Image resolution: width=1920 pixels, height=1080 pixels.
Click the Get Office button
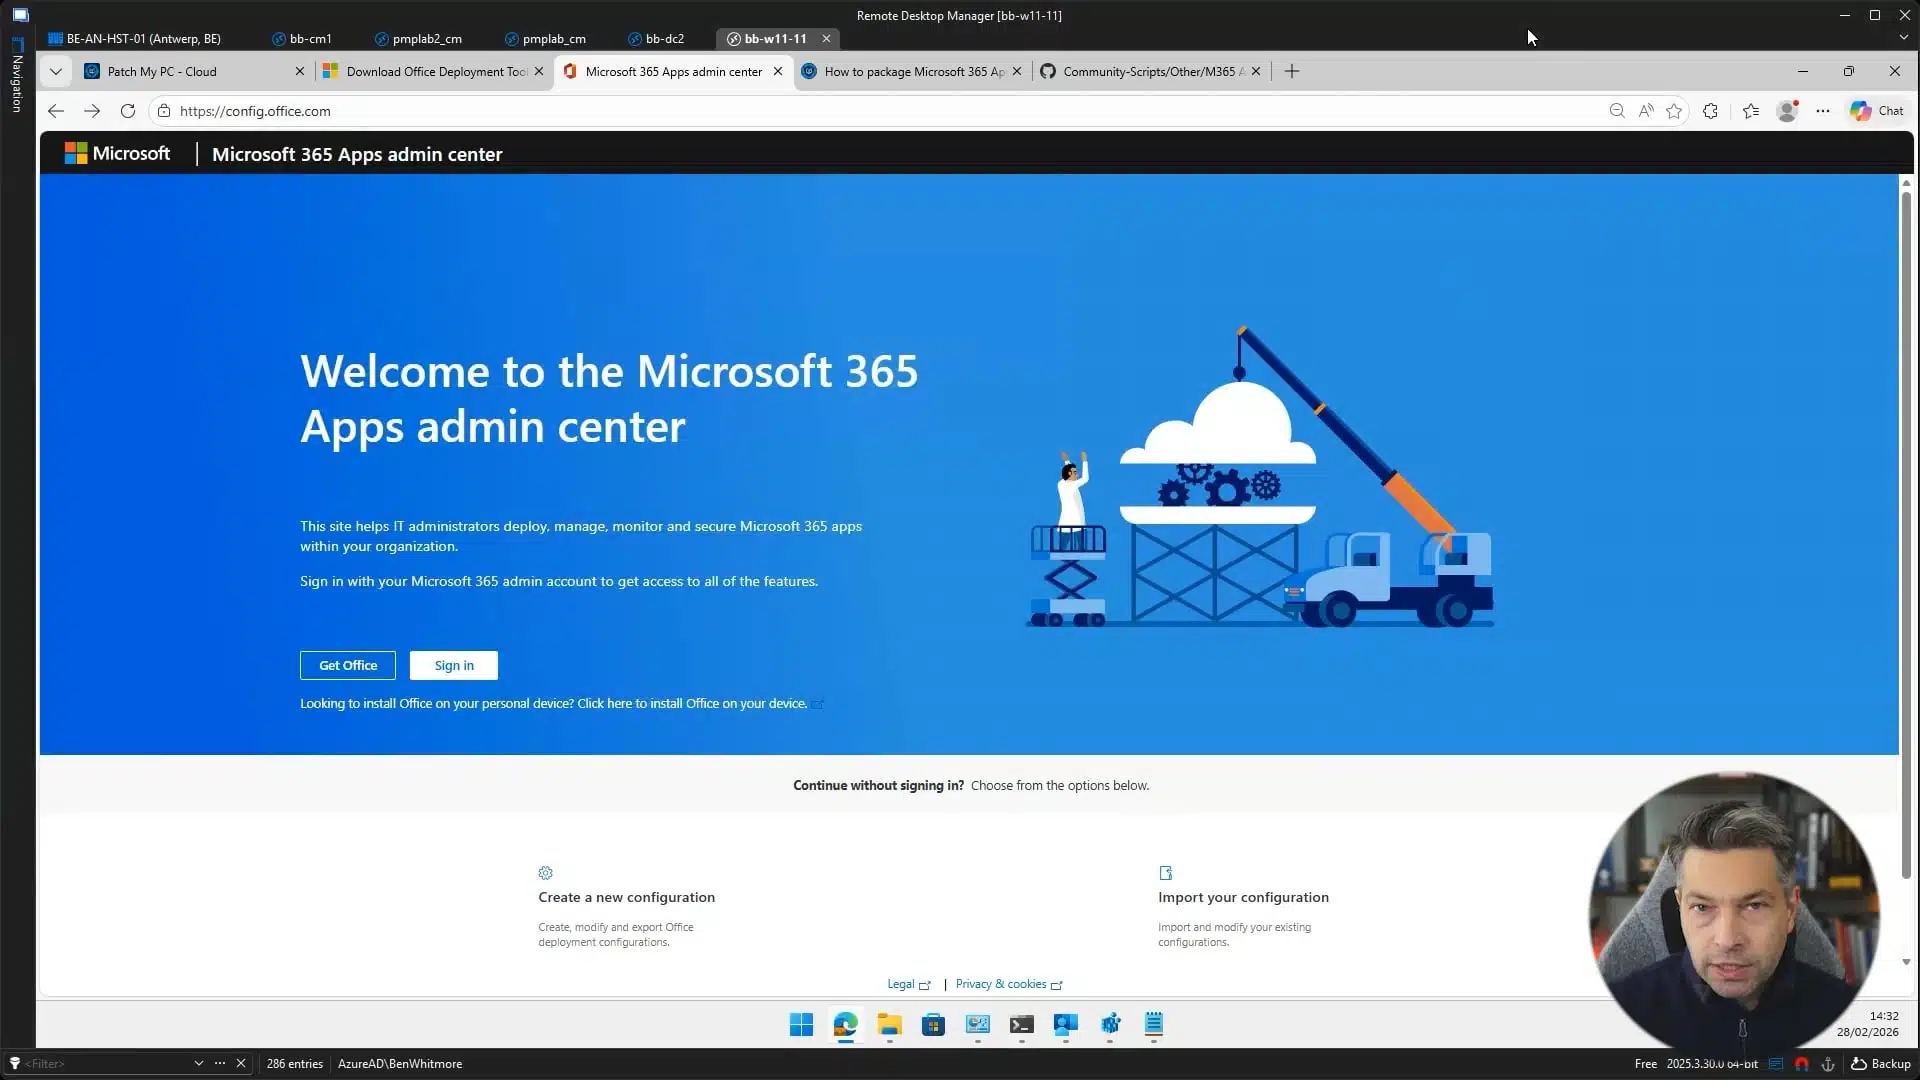click(x=347, y=665)
